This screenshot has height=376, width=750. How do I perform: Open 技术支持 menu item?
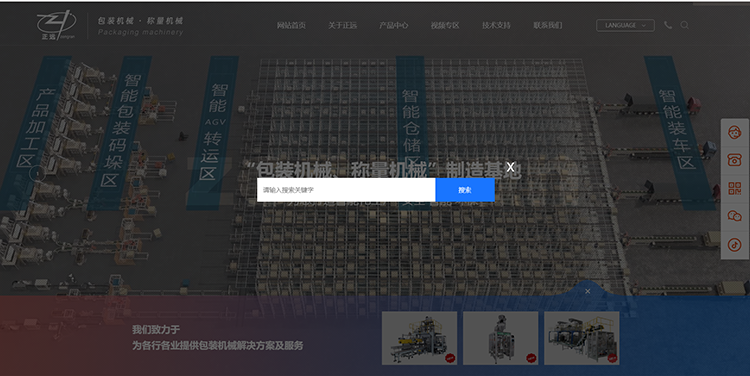(x=496, y=25)
